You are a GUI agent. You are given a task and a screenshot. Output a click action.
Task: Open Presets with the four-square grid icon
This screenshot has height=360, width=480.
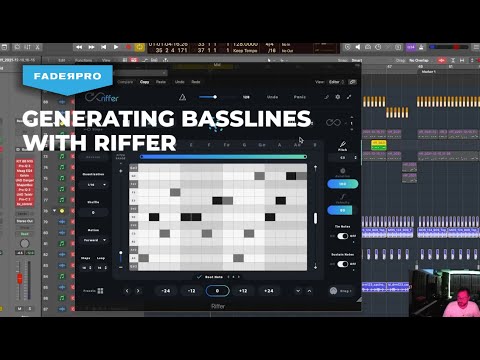tap(100, 291)
